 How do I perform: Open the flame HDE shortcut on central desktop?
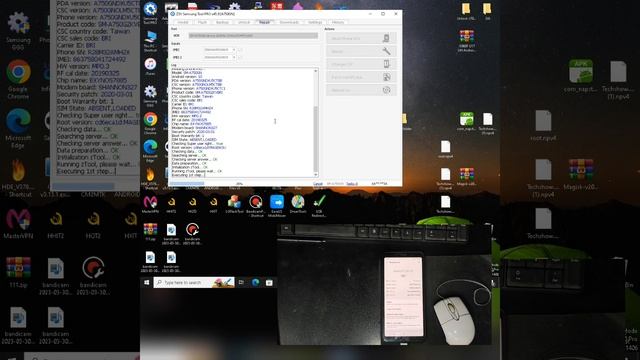coord(150,179)
